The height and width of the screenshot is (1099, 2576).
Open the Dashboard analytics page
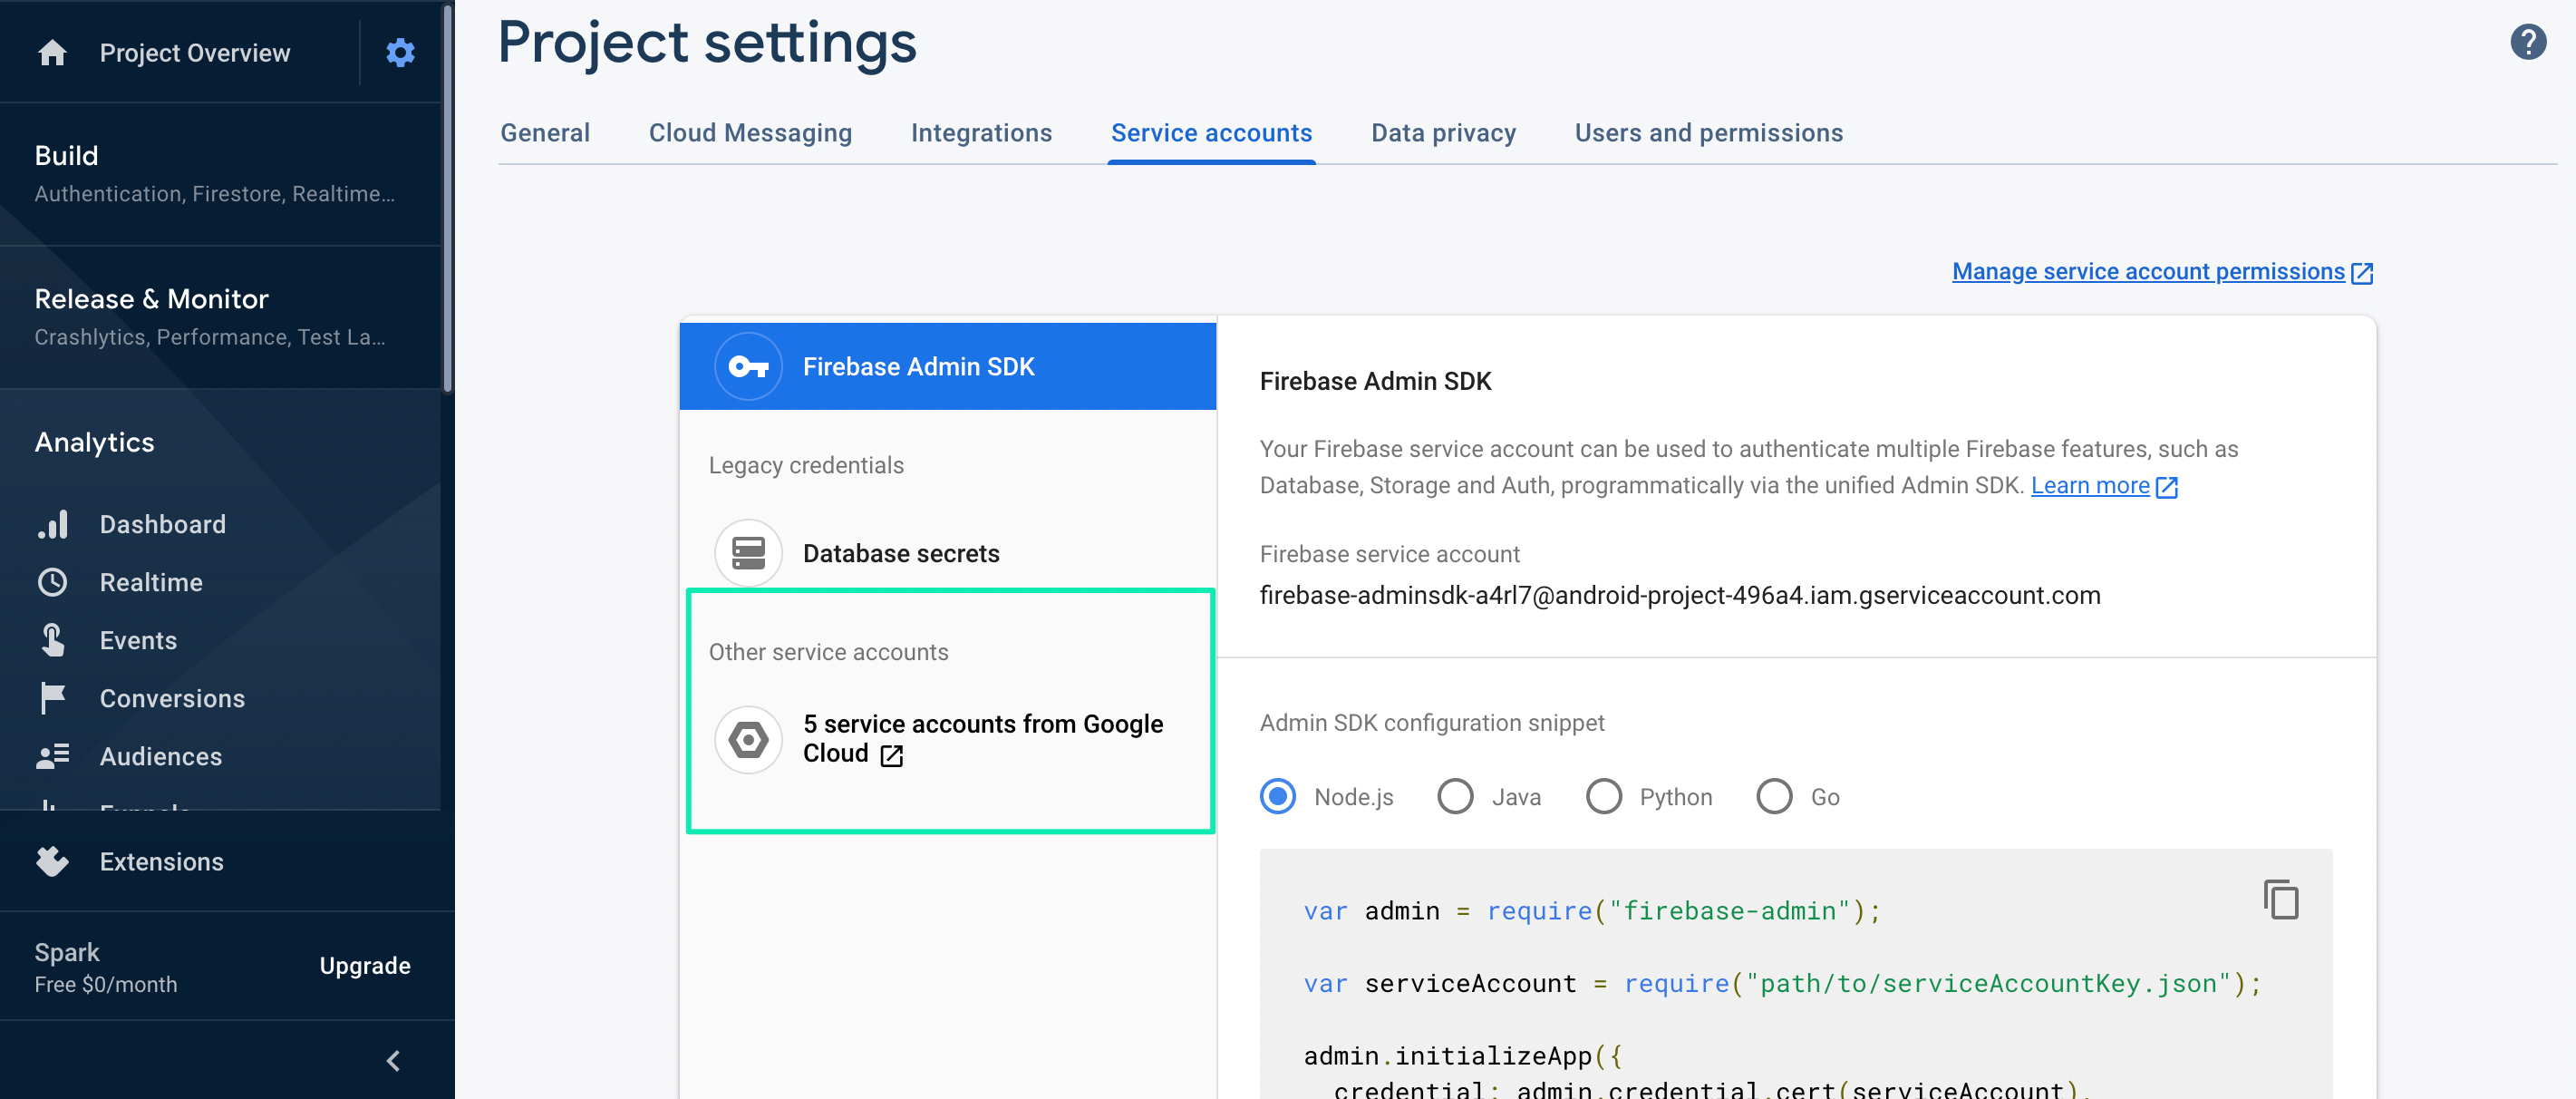162,524
